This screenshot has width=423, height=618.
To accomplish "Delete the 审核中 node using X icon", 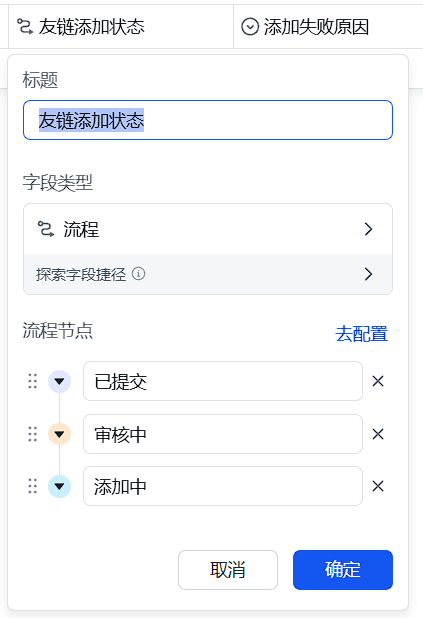I will 378,434.
